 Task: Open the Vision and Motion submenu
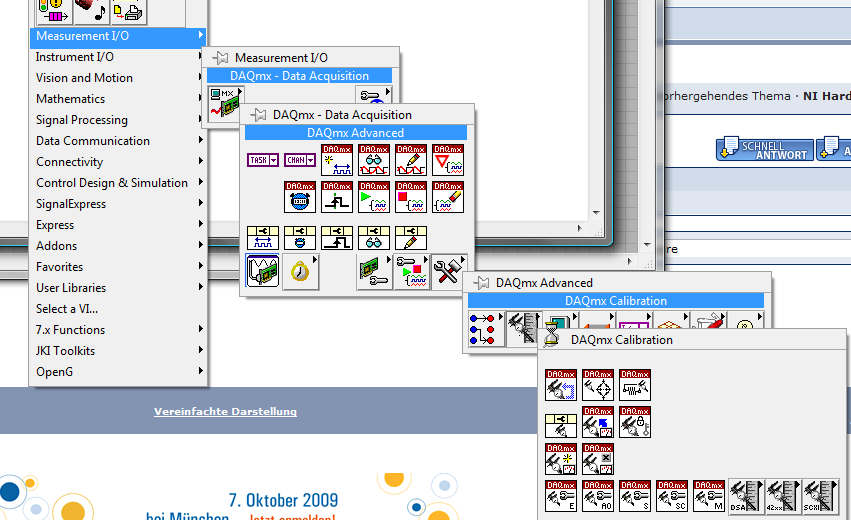coord(118,78)
